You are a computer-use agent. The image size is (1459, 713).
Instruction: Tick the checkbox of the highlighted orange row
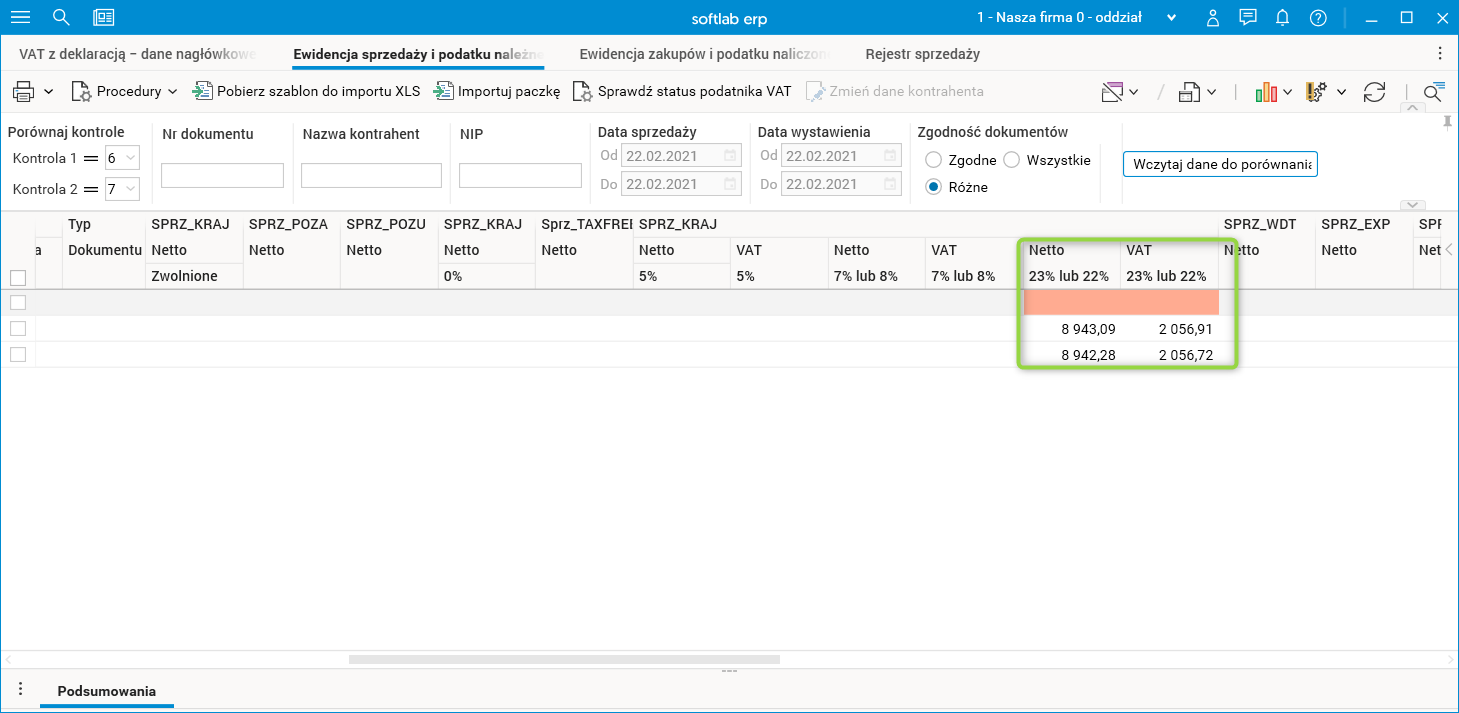(18, 302)
